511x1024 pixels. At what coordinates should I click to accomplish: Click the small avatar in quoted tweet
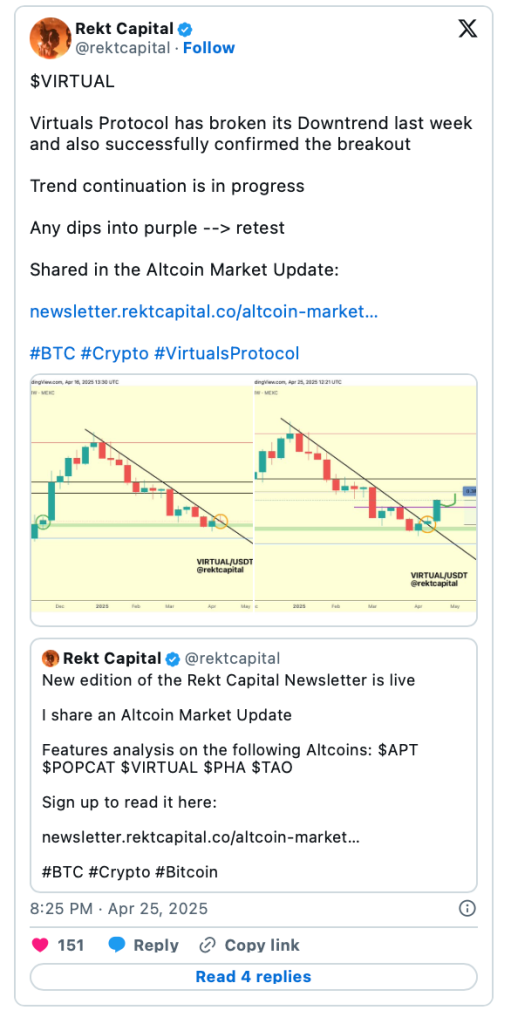(50, 658)
